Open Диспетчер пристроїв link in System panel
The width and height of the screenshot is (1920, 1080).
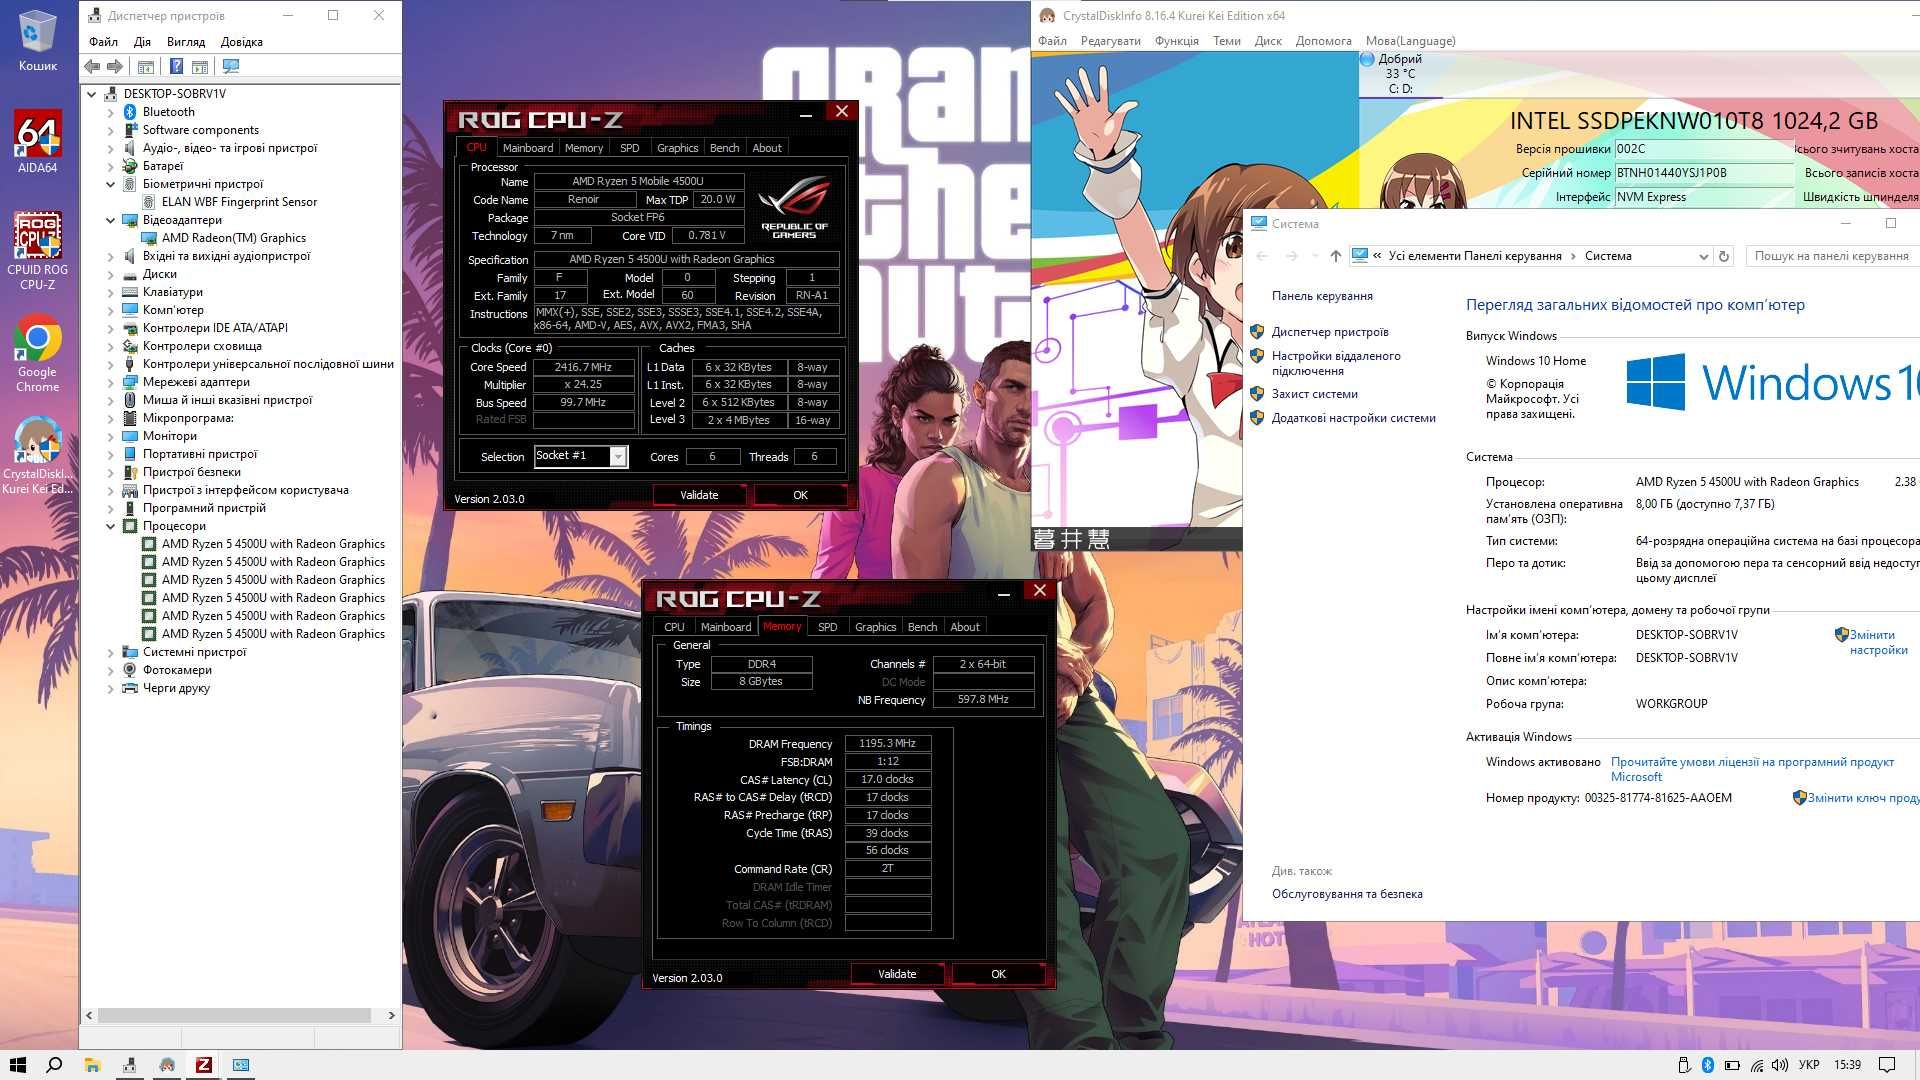[x=1330, y=332]
